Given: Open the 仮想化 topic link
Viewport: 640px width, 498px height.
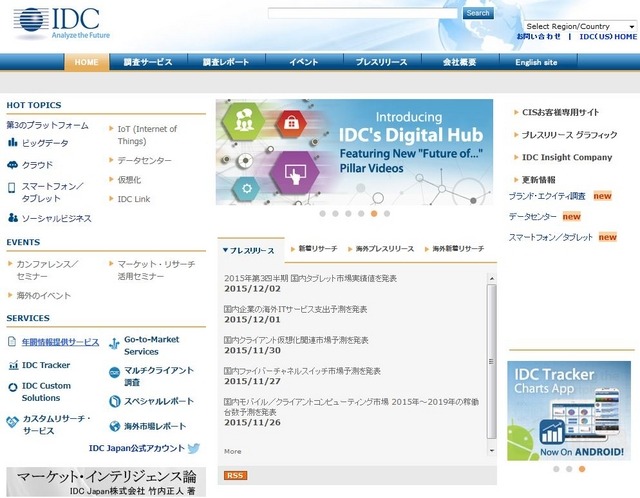Looking at the screenshot, I should [x=129, y=180].
